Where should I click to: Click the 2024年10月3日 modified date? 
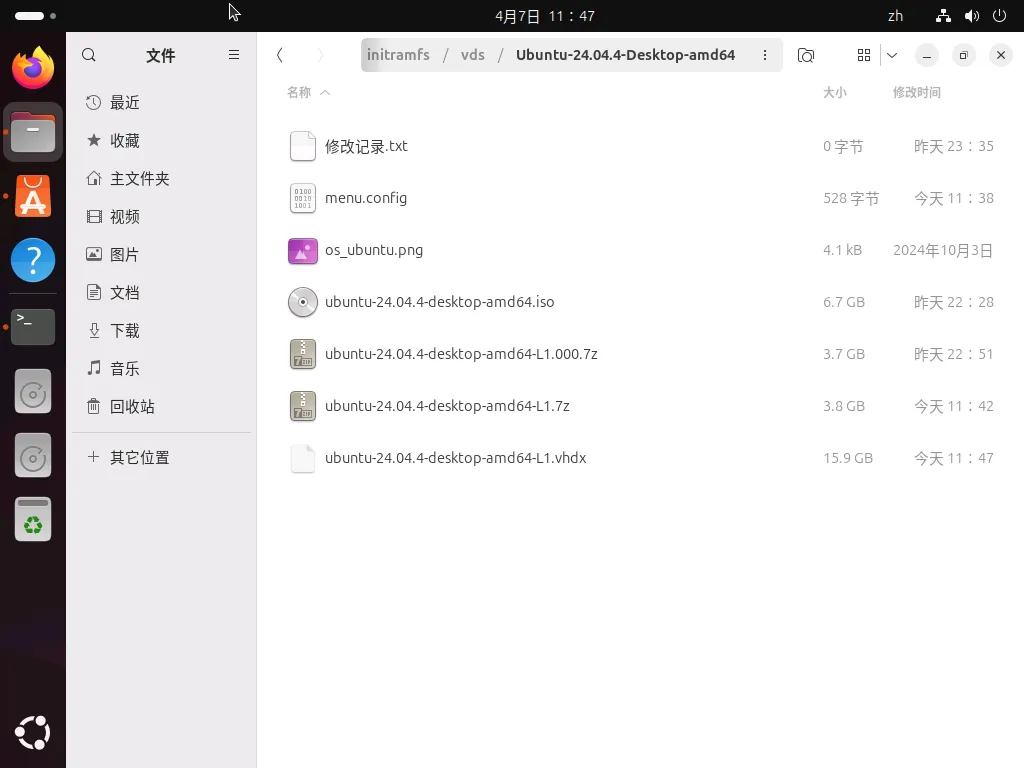(x=942, y=250)
